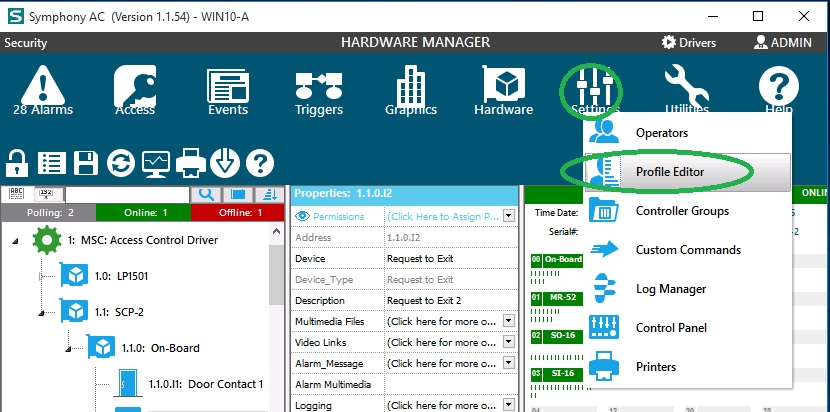830x412 pixels.
Task: Click the 00 On-Board board label
Action: pos(556,259)
